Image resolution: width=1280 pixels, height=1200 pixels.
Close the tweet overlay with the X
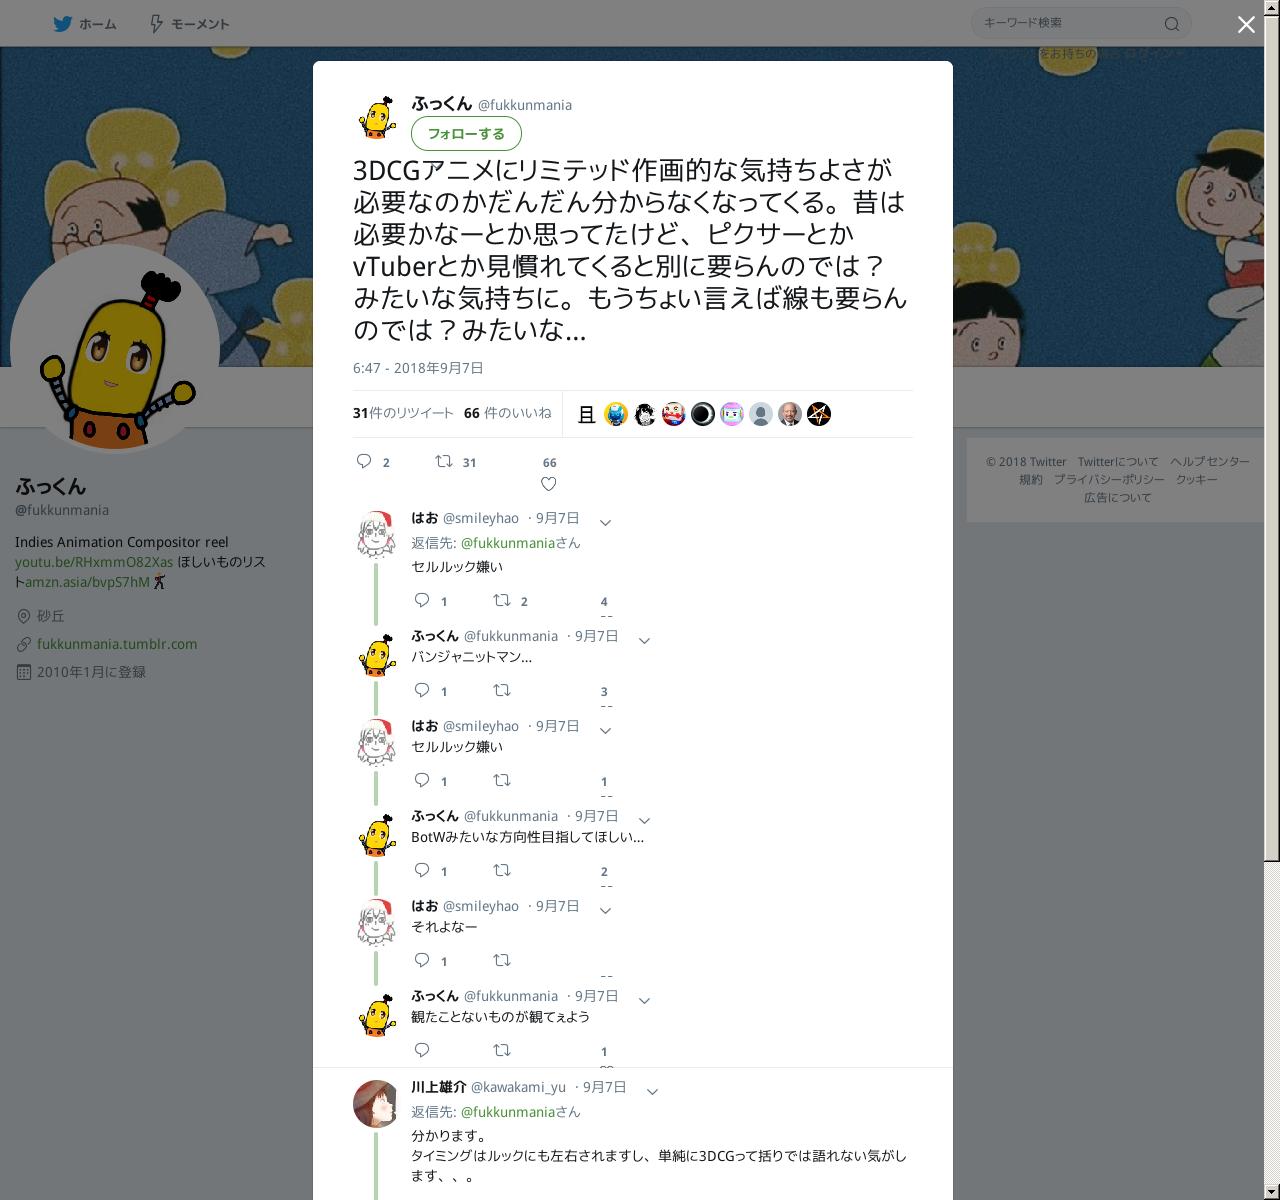click(x=1246, y=25)
